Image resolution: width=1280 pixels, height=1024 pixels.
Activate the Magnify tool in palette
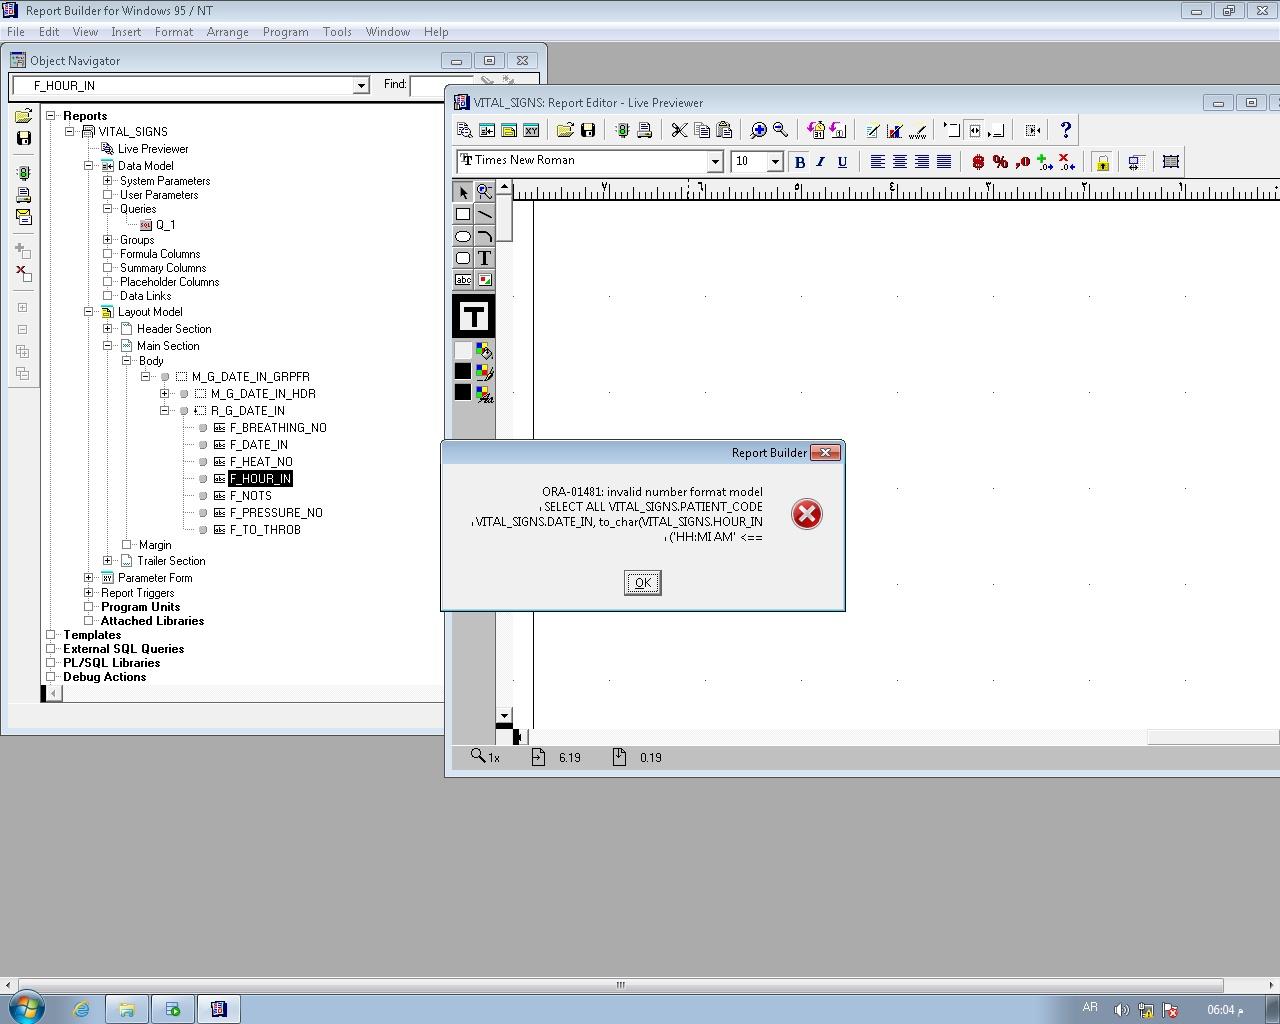click(484, 191)
